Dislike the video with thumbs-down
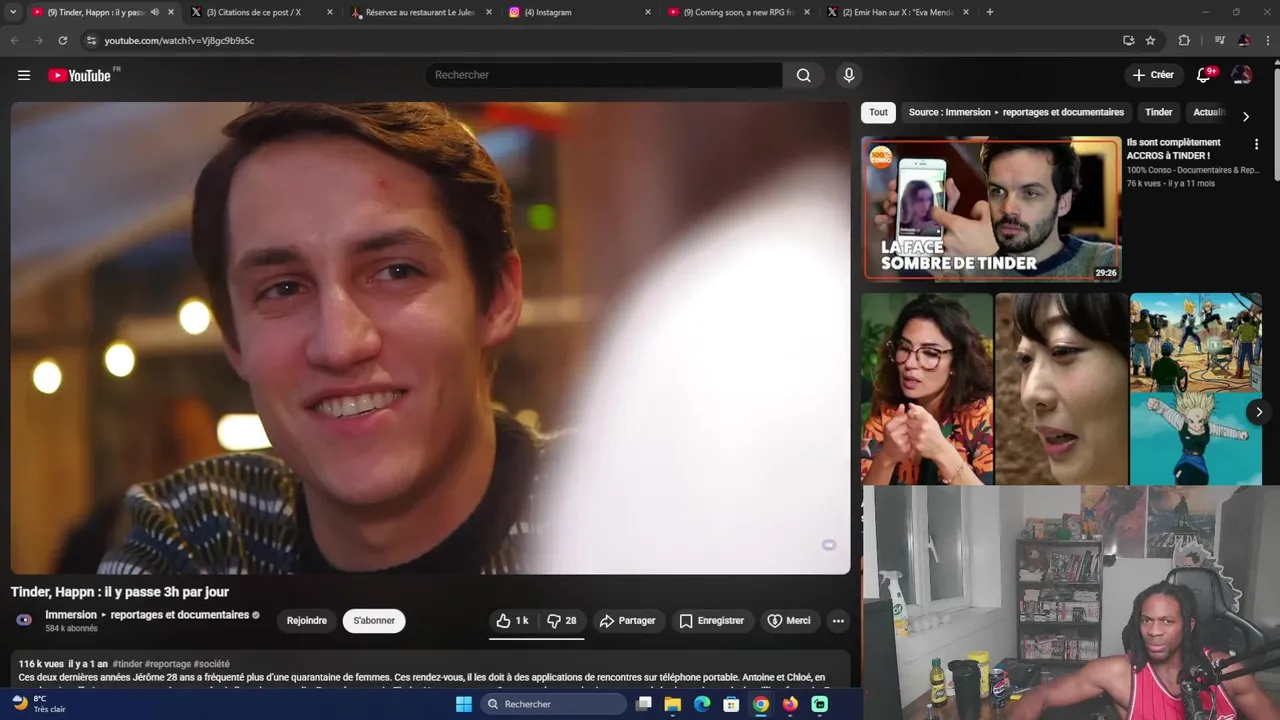This screenshot has height=720, width=1280. click(562, 621)
